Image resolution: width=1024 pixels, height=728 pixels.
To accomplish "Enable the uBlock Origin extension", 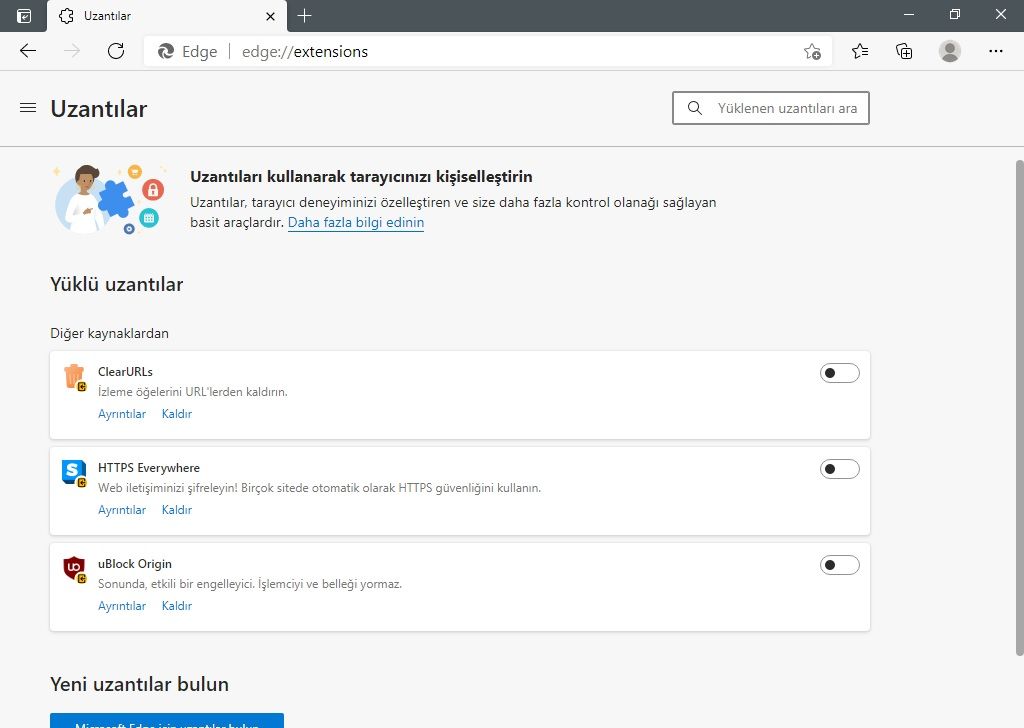I will pyautogui.click(x=839, y=565).
